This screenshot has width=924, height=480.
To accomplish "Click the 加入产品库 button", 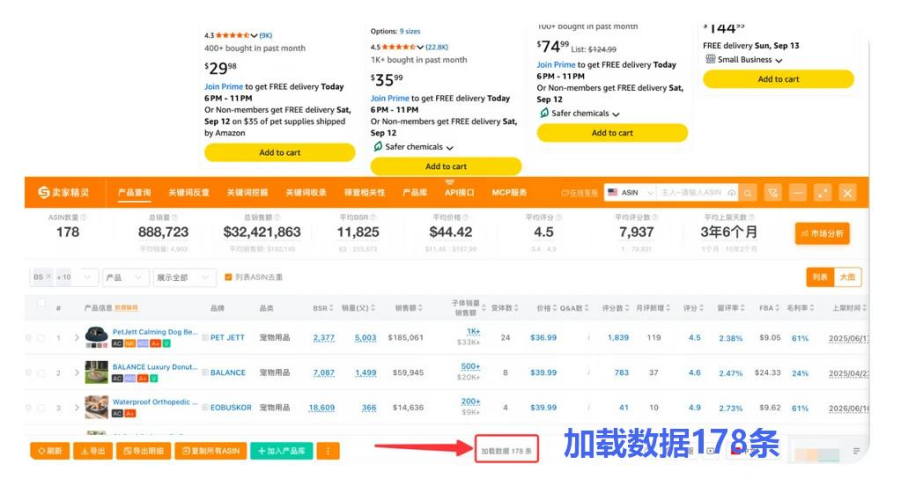I will pos(282,451).
